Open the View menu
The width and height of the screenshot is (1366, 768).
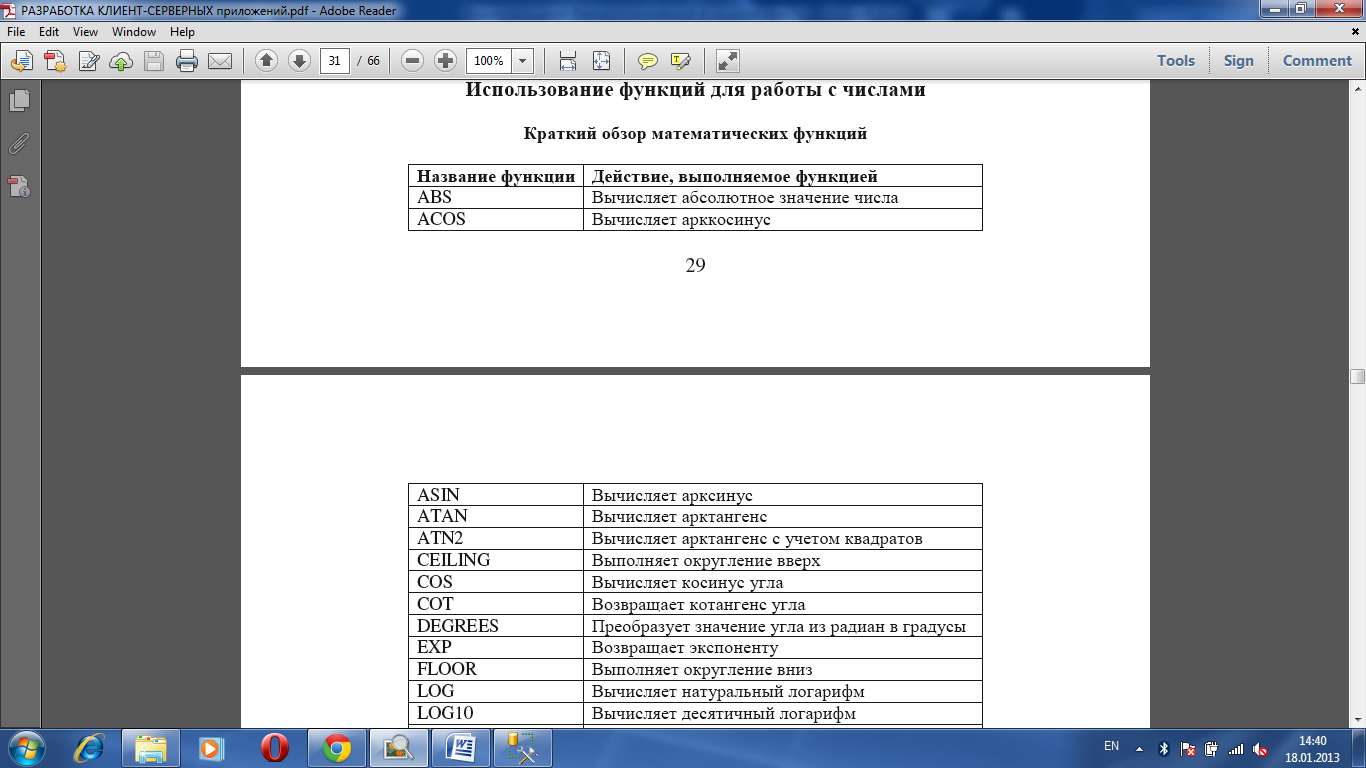click(x=85, y=32)
